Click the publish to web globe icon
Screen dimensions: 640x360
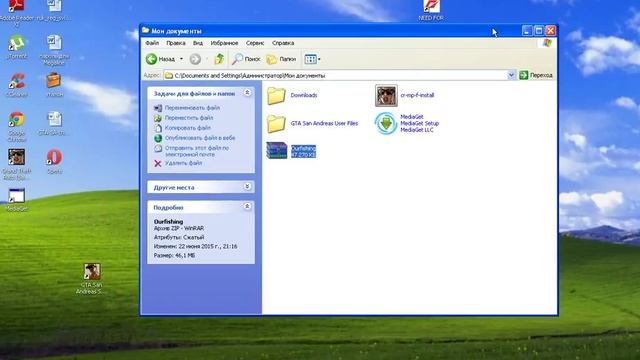click(x=158, y=138)
